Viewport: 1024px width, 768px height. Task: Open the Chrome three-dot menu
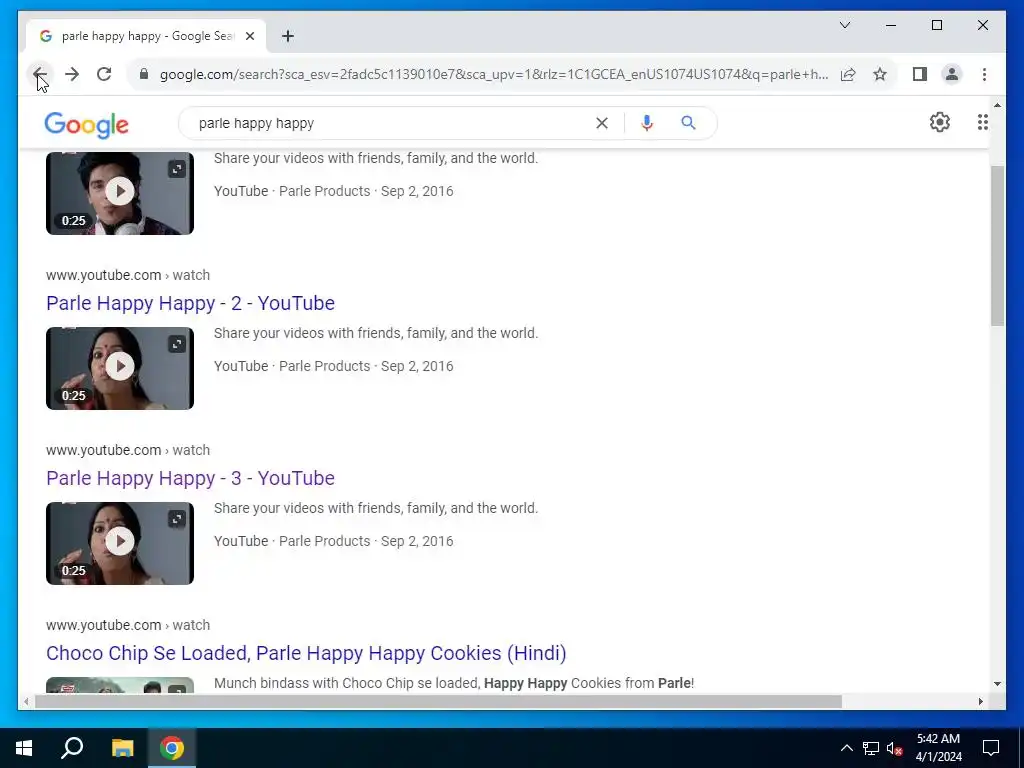[984, 74]
